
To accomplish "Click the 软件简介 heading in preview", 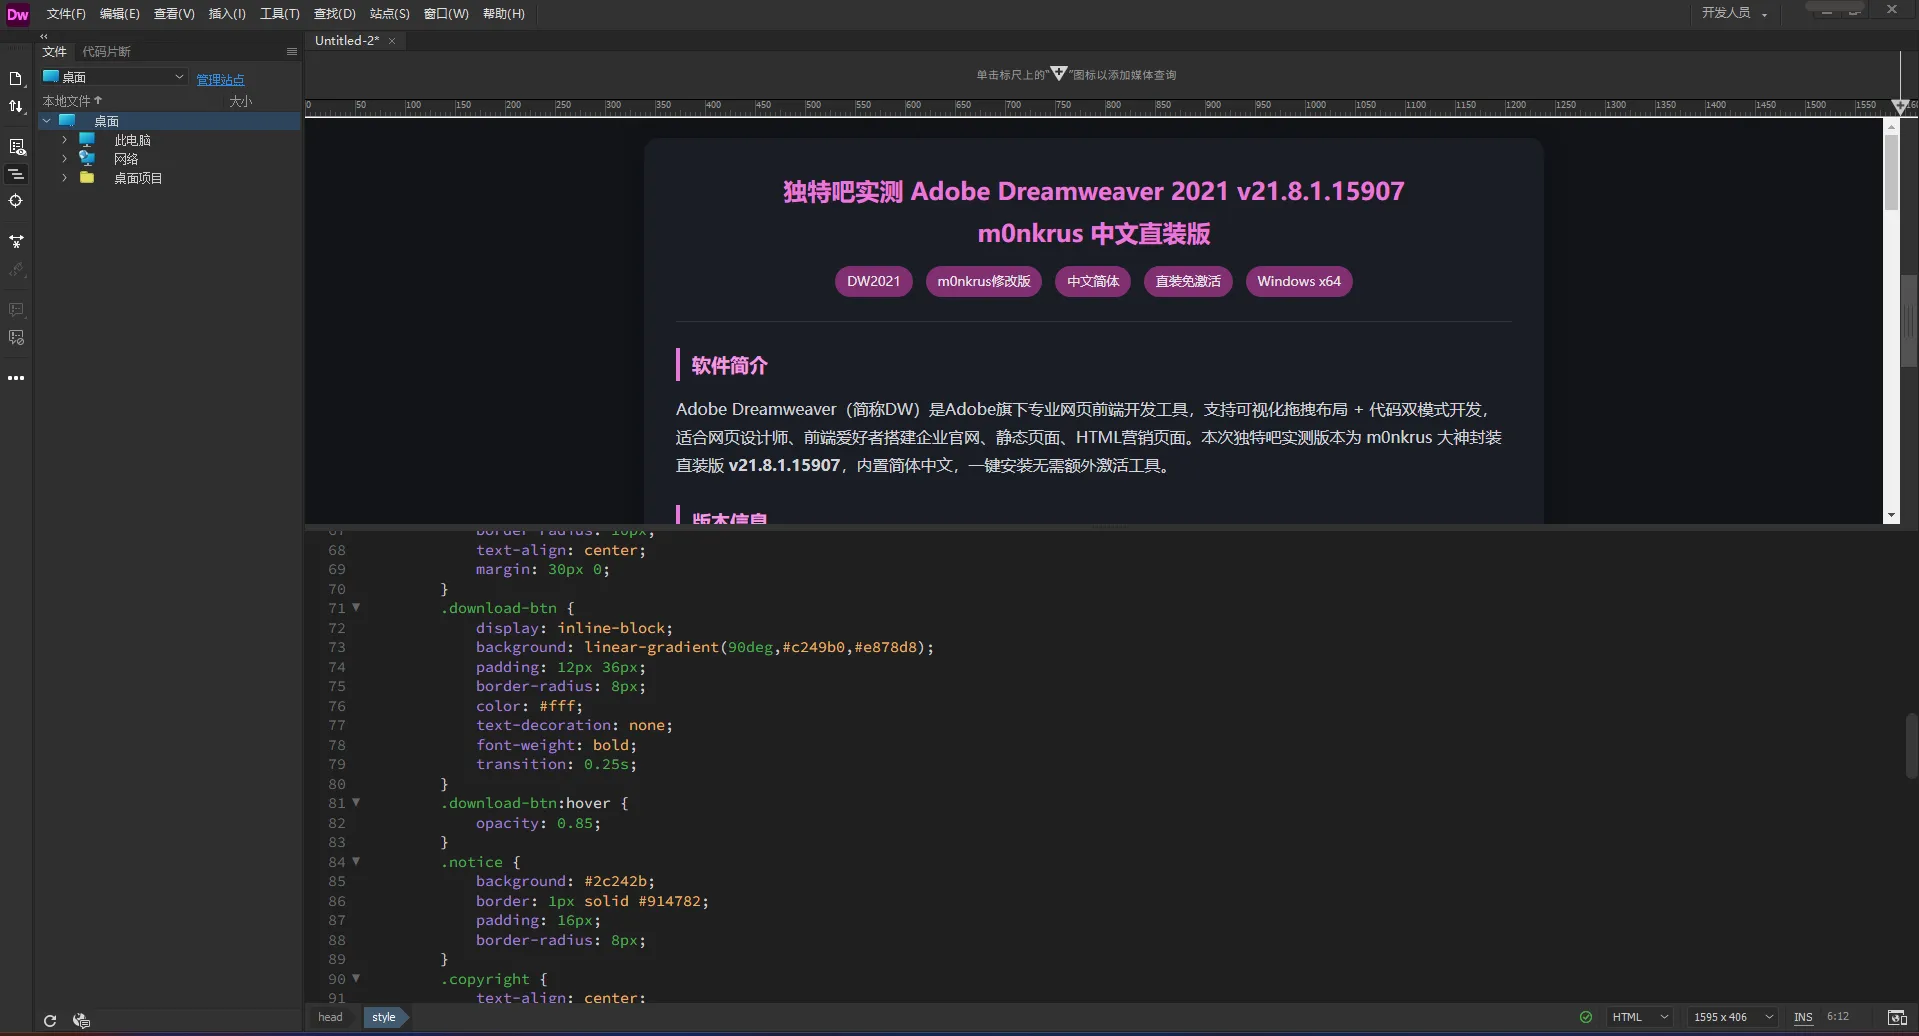I will (x=729, y=366).
